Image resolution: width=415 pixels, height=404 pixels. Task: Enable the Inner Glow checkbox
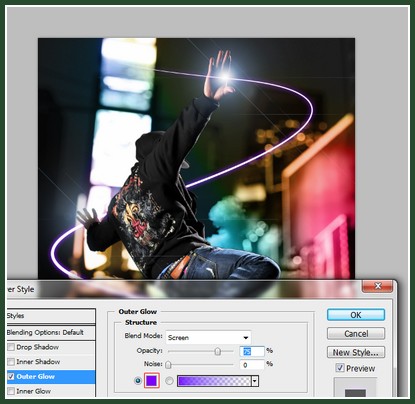point(11,391)
